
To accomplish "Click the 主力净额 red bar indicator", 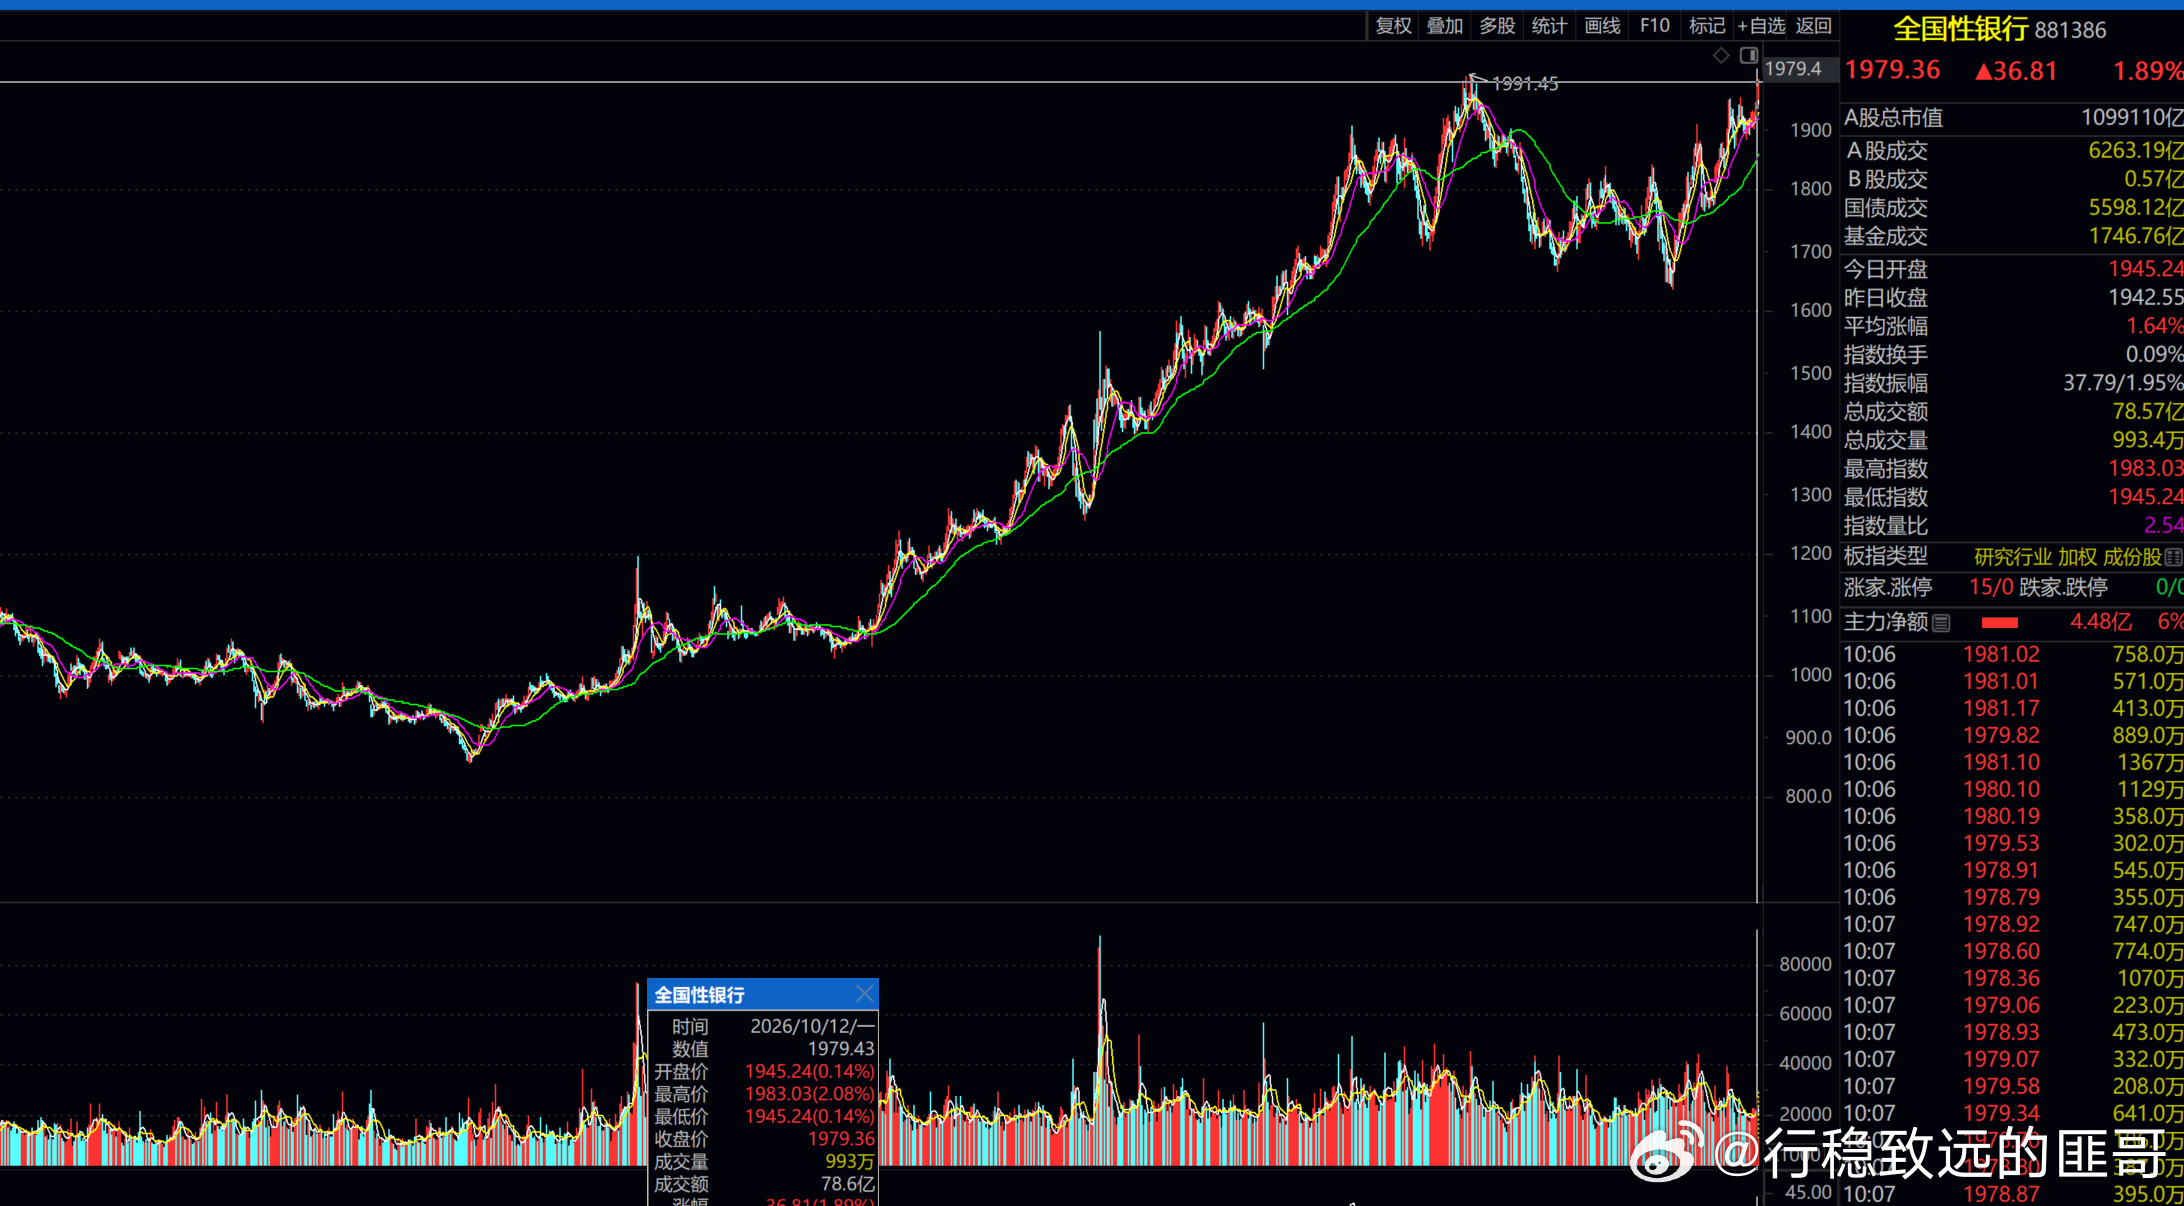I will 1999,623.
